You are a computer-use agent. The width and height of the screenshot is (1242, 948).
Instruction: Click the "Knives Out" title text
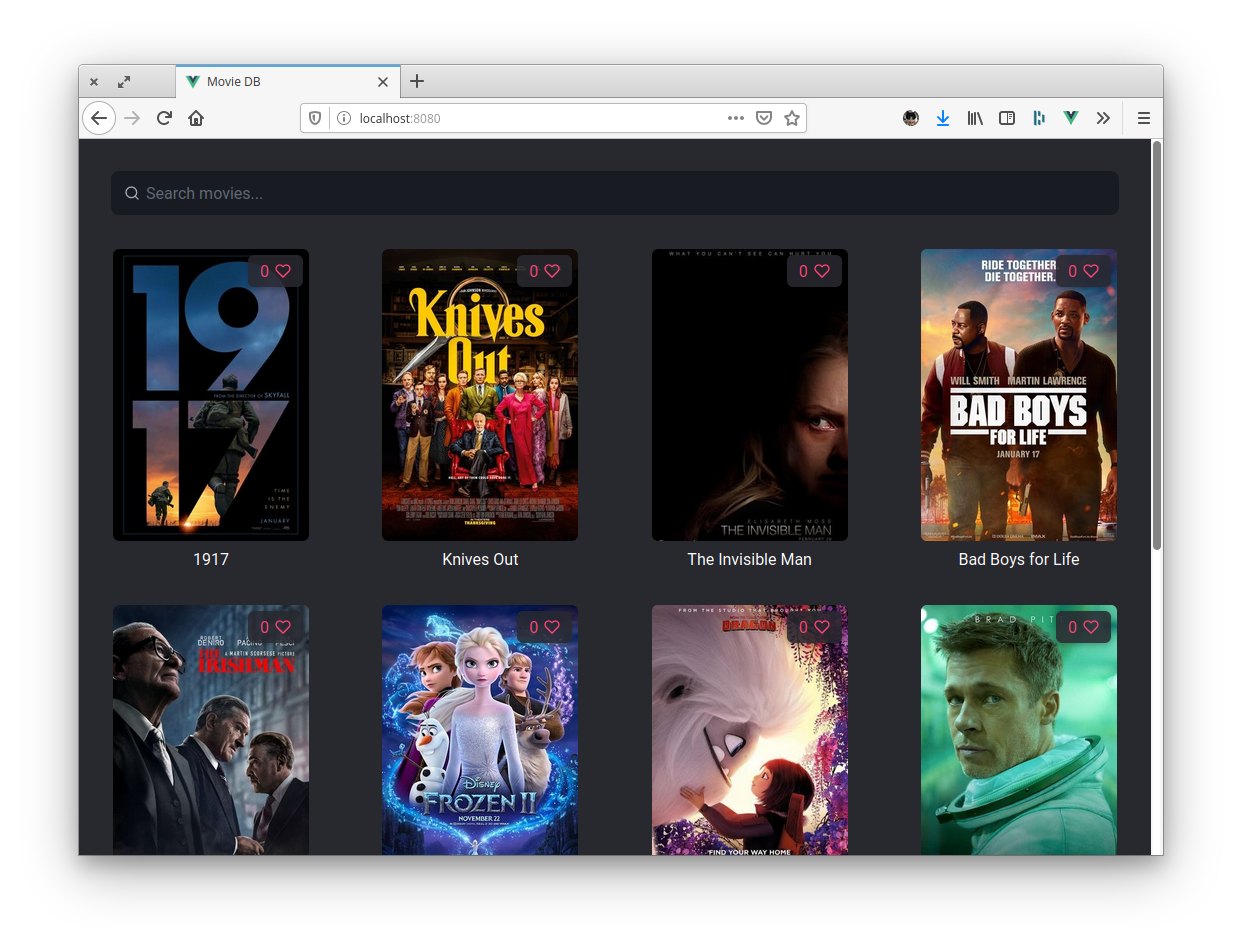pos(480,559)
